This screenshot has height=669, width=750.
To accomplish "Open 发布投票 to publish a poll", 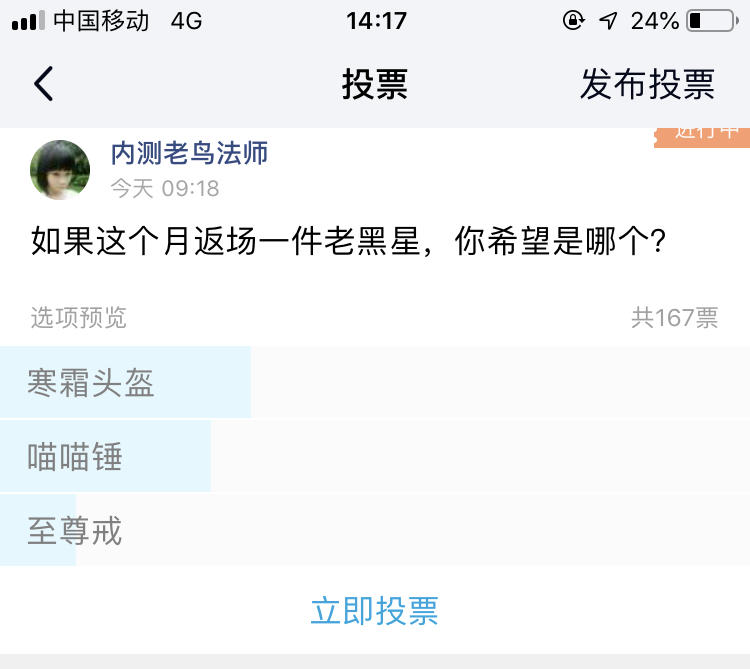I will click(648, 84).
